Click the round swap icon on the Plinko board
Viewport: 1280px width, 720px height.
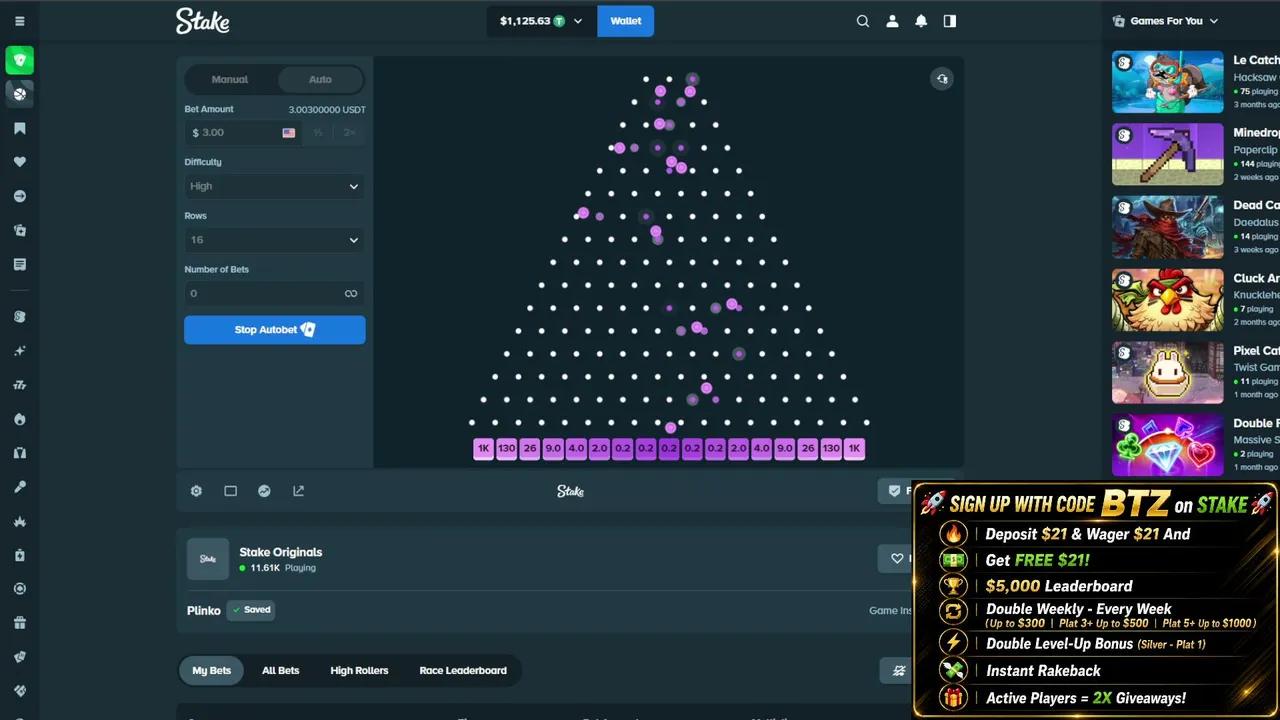[942, 79]
